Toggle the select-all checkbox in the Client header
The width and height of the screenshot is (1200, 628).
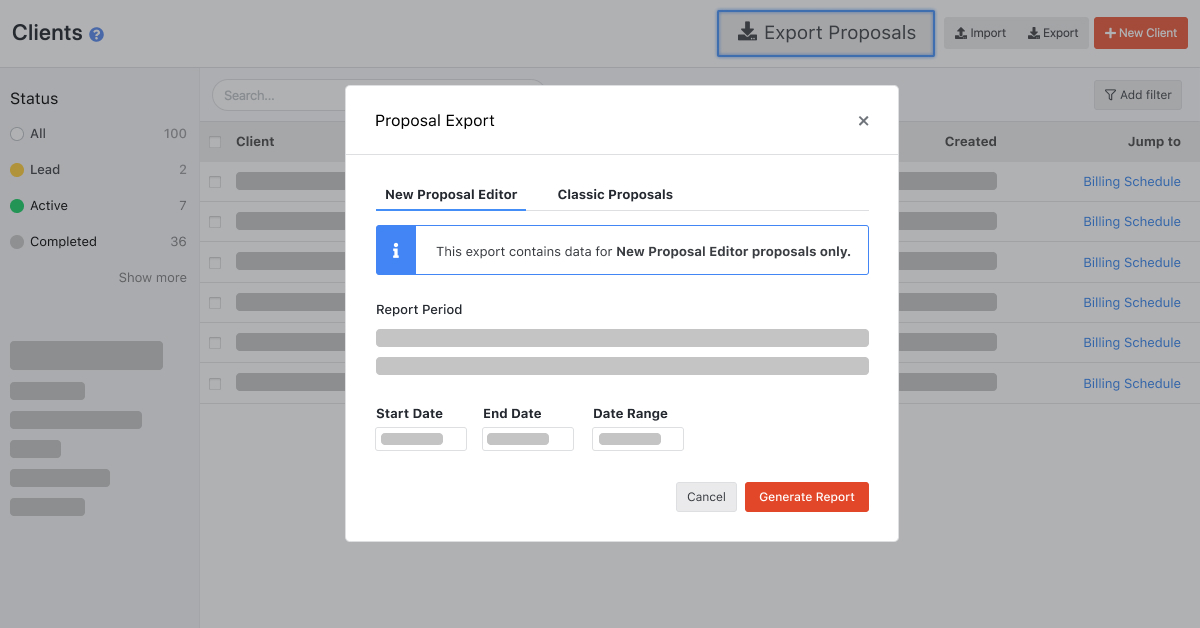pos(215,142)
